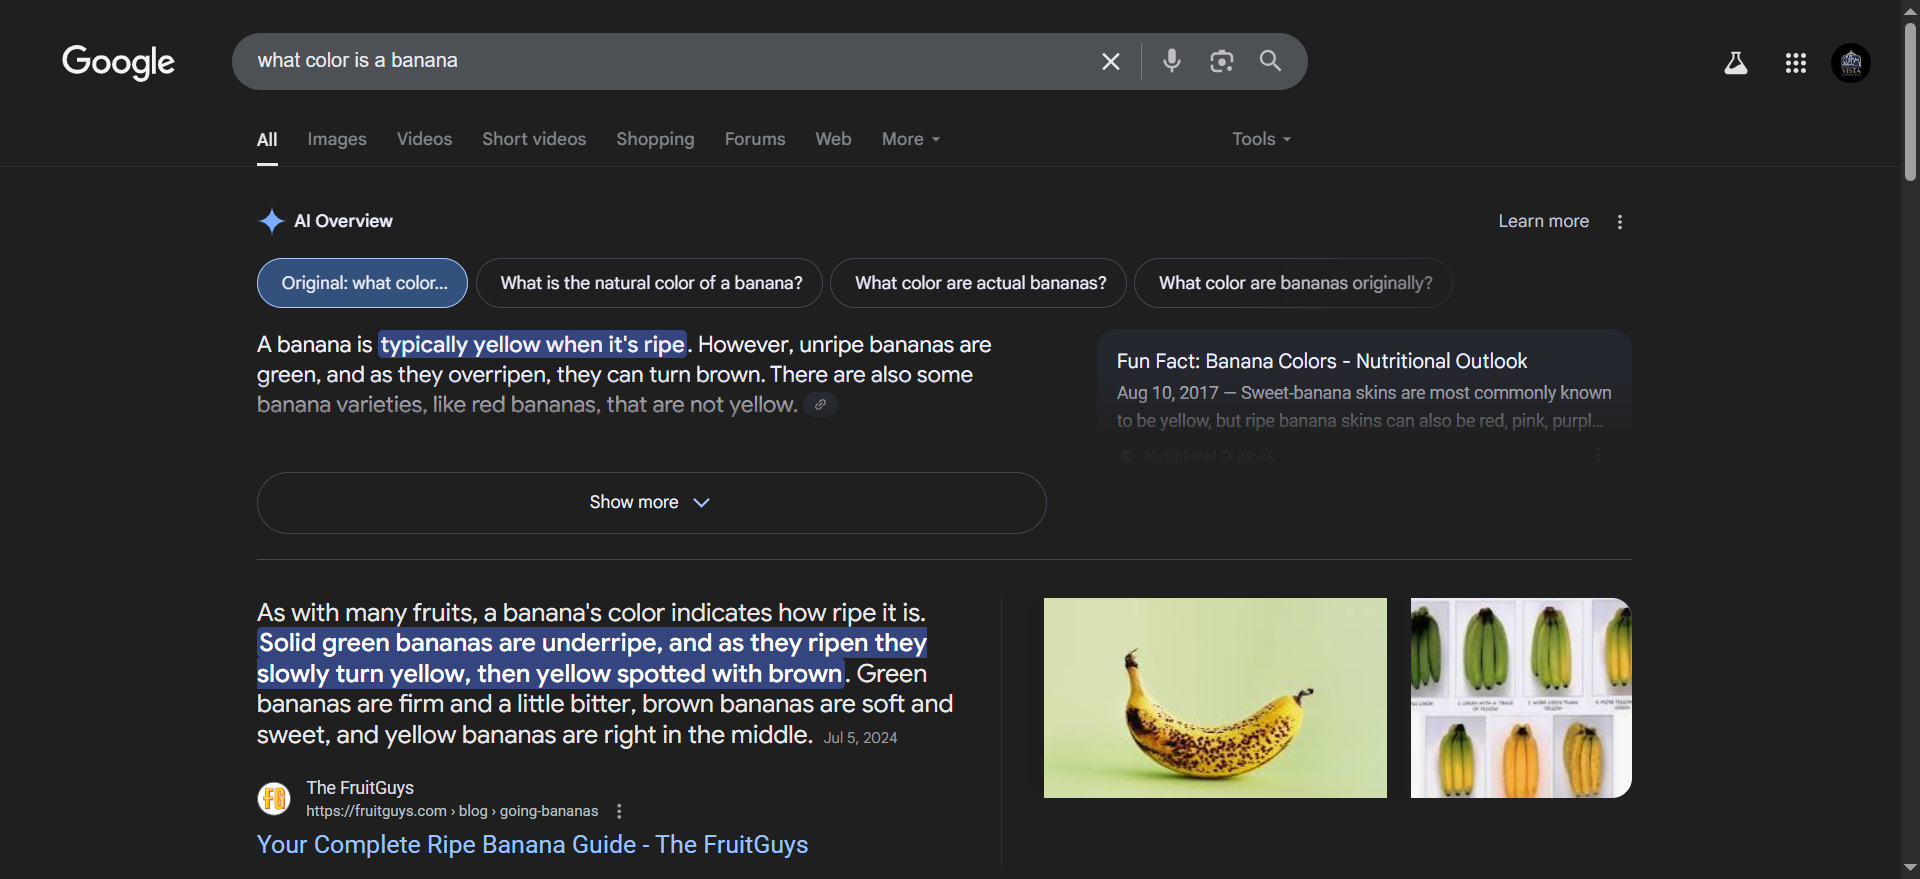Click the source link chip icon after the AI answer
The image size is (1920, 879).
pos(820,405)
